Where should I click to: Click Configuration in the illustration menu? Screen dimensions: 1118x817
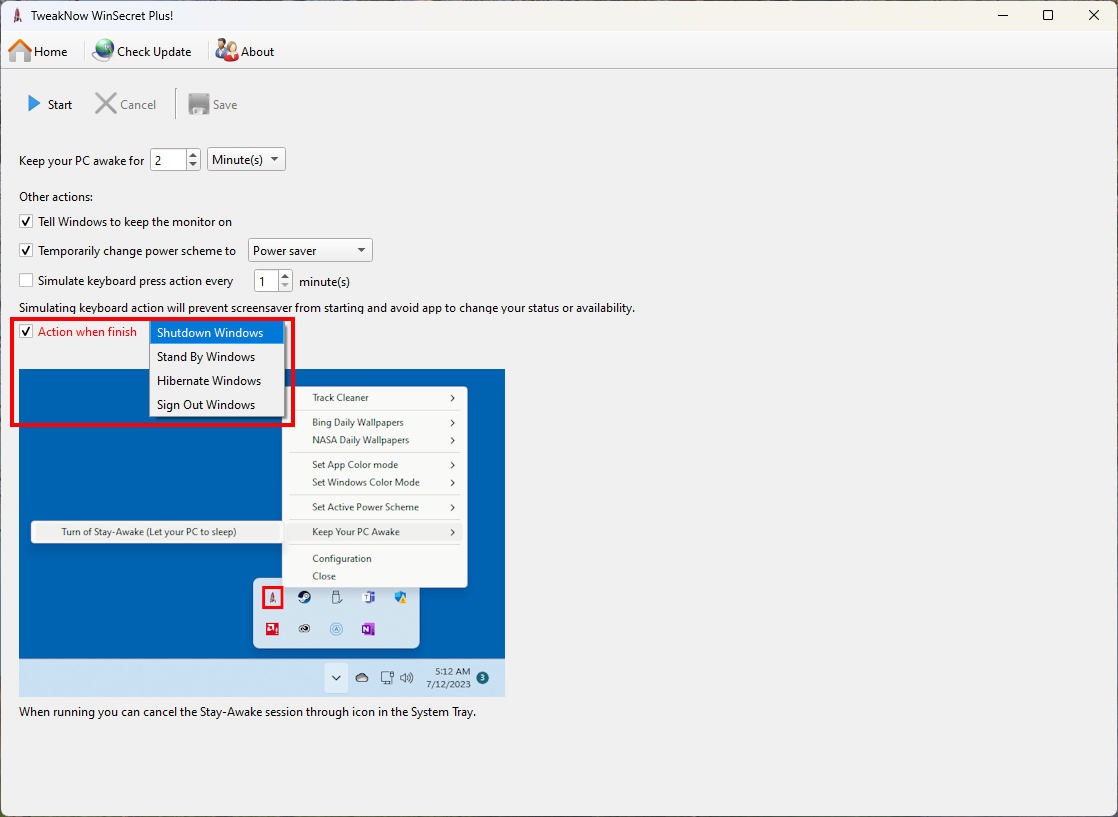click(x=342, y=558)
